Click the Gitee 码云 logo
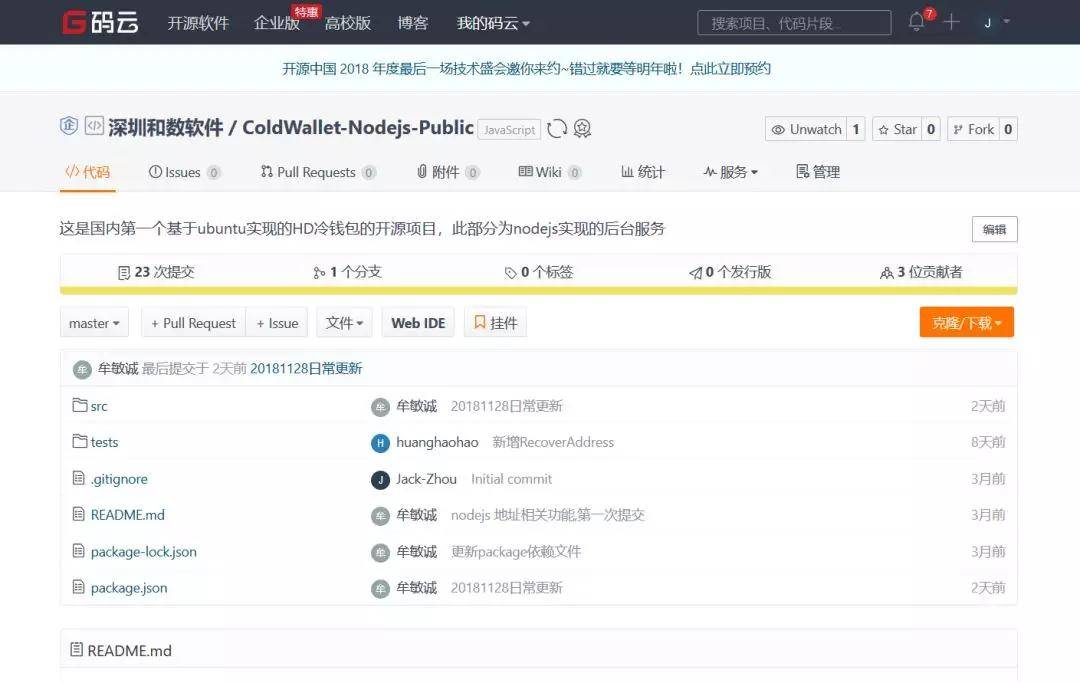 tap(100, 22)
